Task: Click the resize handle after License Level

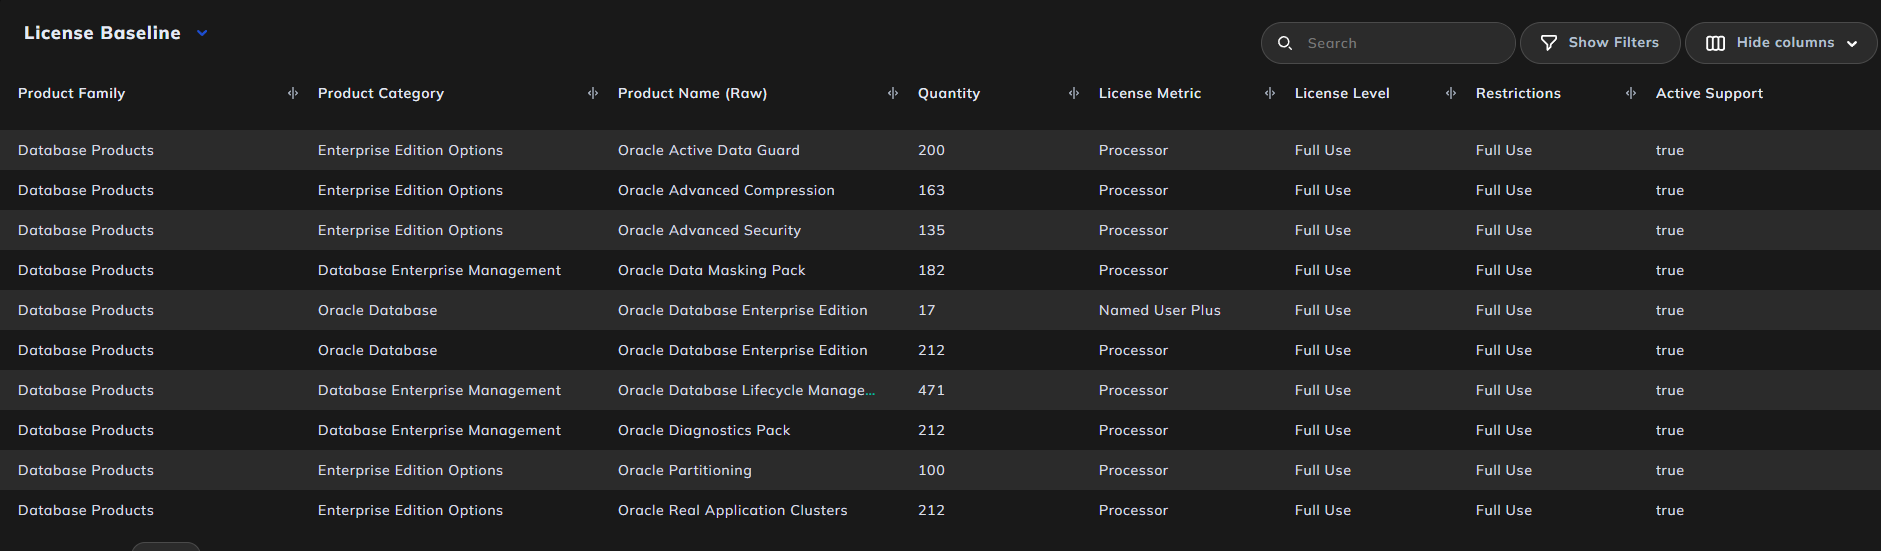Action: pyautogui.click(x=1451, y=93)
